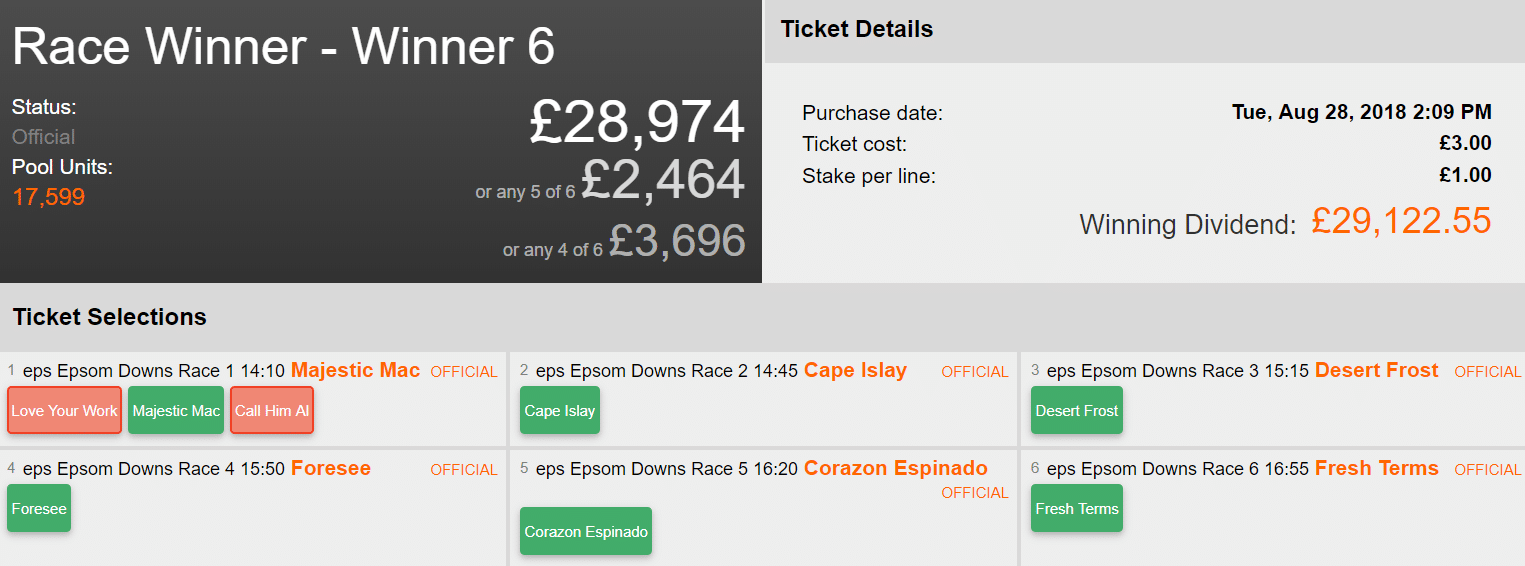Click the Corazon Espinado selection chip
Image resolution: width=1525 pixels, height=566 pixels.
(586, 531)
